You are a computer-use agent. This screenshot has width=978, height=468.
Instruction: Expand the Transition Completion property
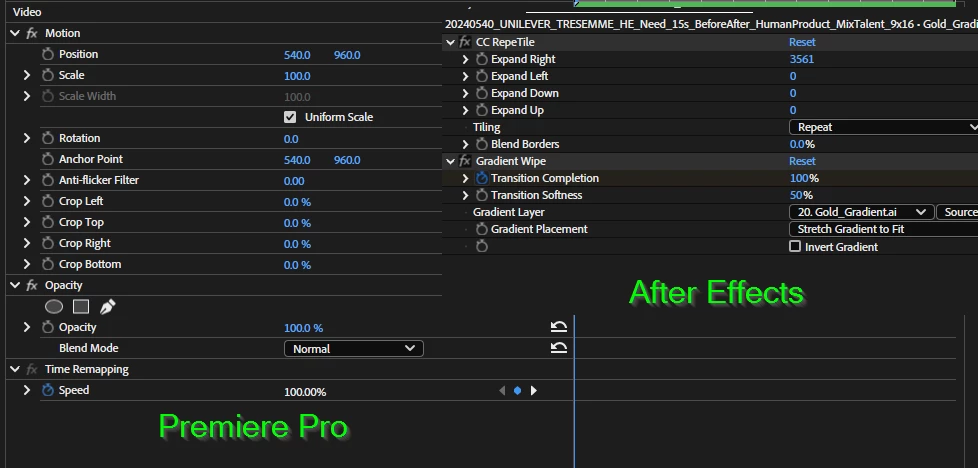(465, 178)
